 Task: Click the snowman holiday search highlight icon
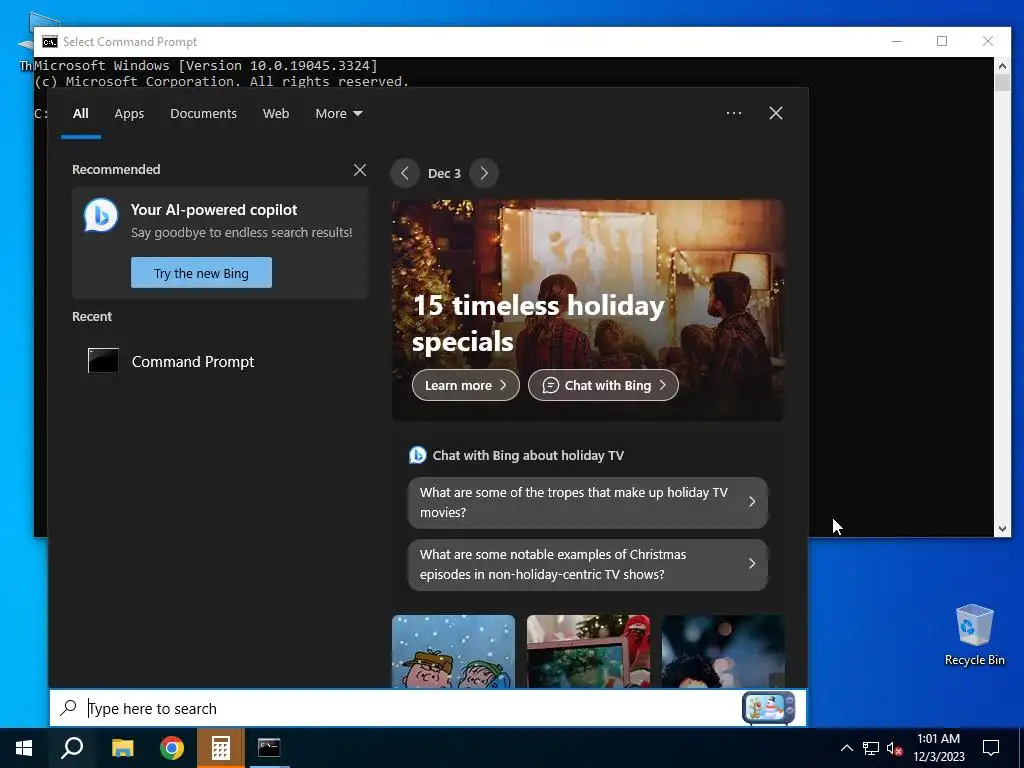point(769,708)
